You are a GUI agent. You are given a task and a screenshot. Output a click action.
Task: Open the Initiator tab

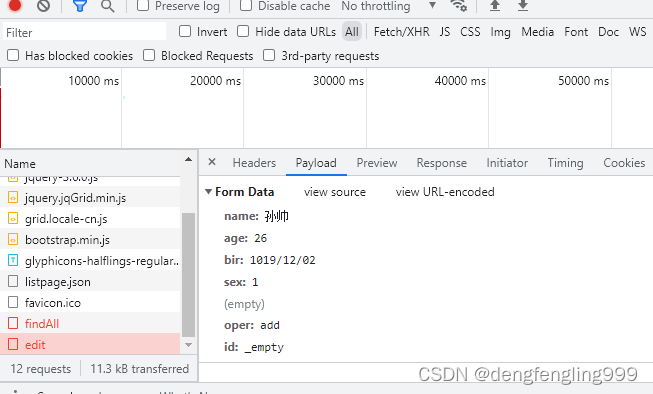coord(507,163)
